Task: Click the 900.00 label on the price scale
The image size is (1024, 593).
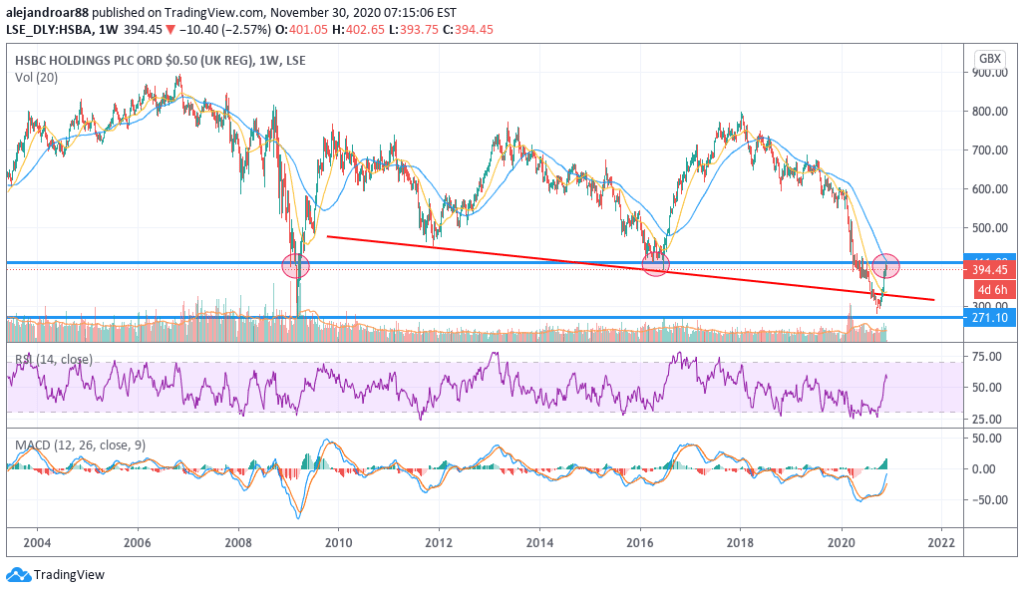Action: tap(989, 72)
